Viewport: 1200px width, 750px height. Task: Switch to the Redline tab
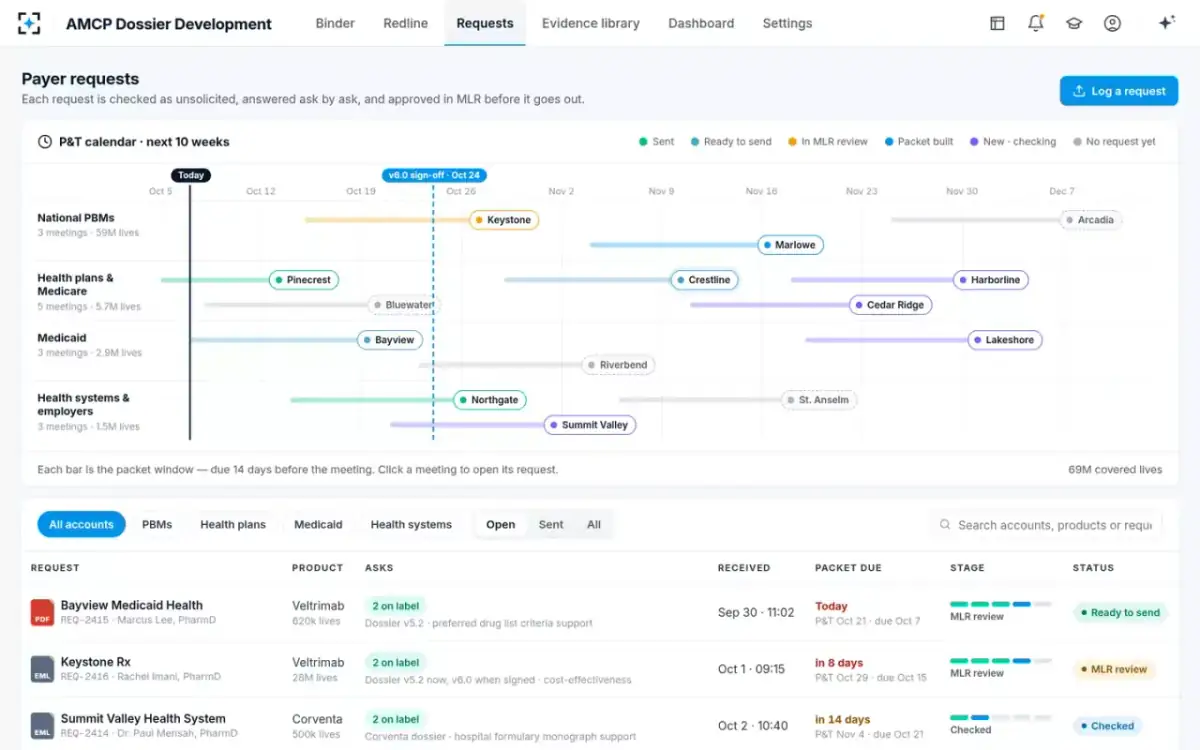pos(406,23)
